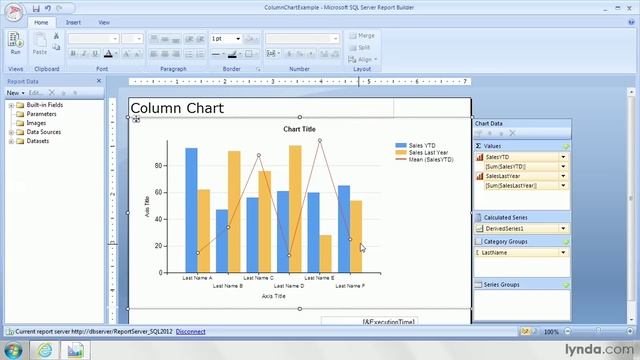Click the Cut scissors icon
This screenshot has width=640, height=360.
(x=56, y=36)
